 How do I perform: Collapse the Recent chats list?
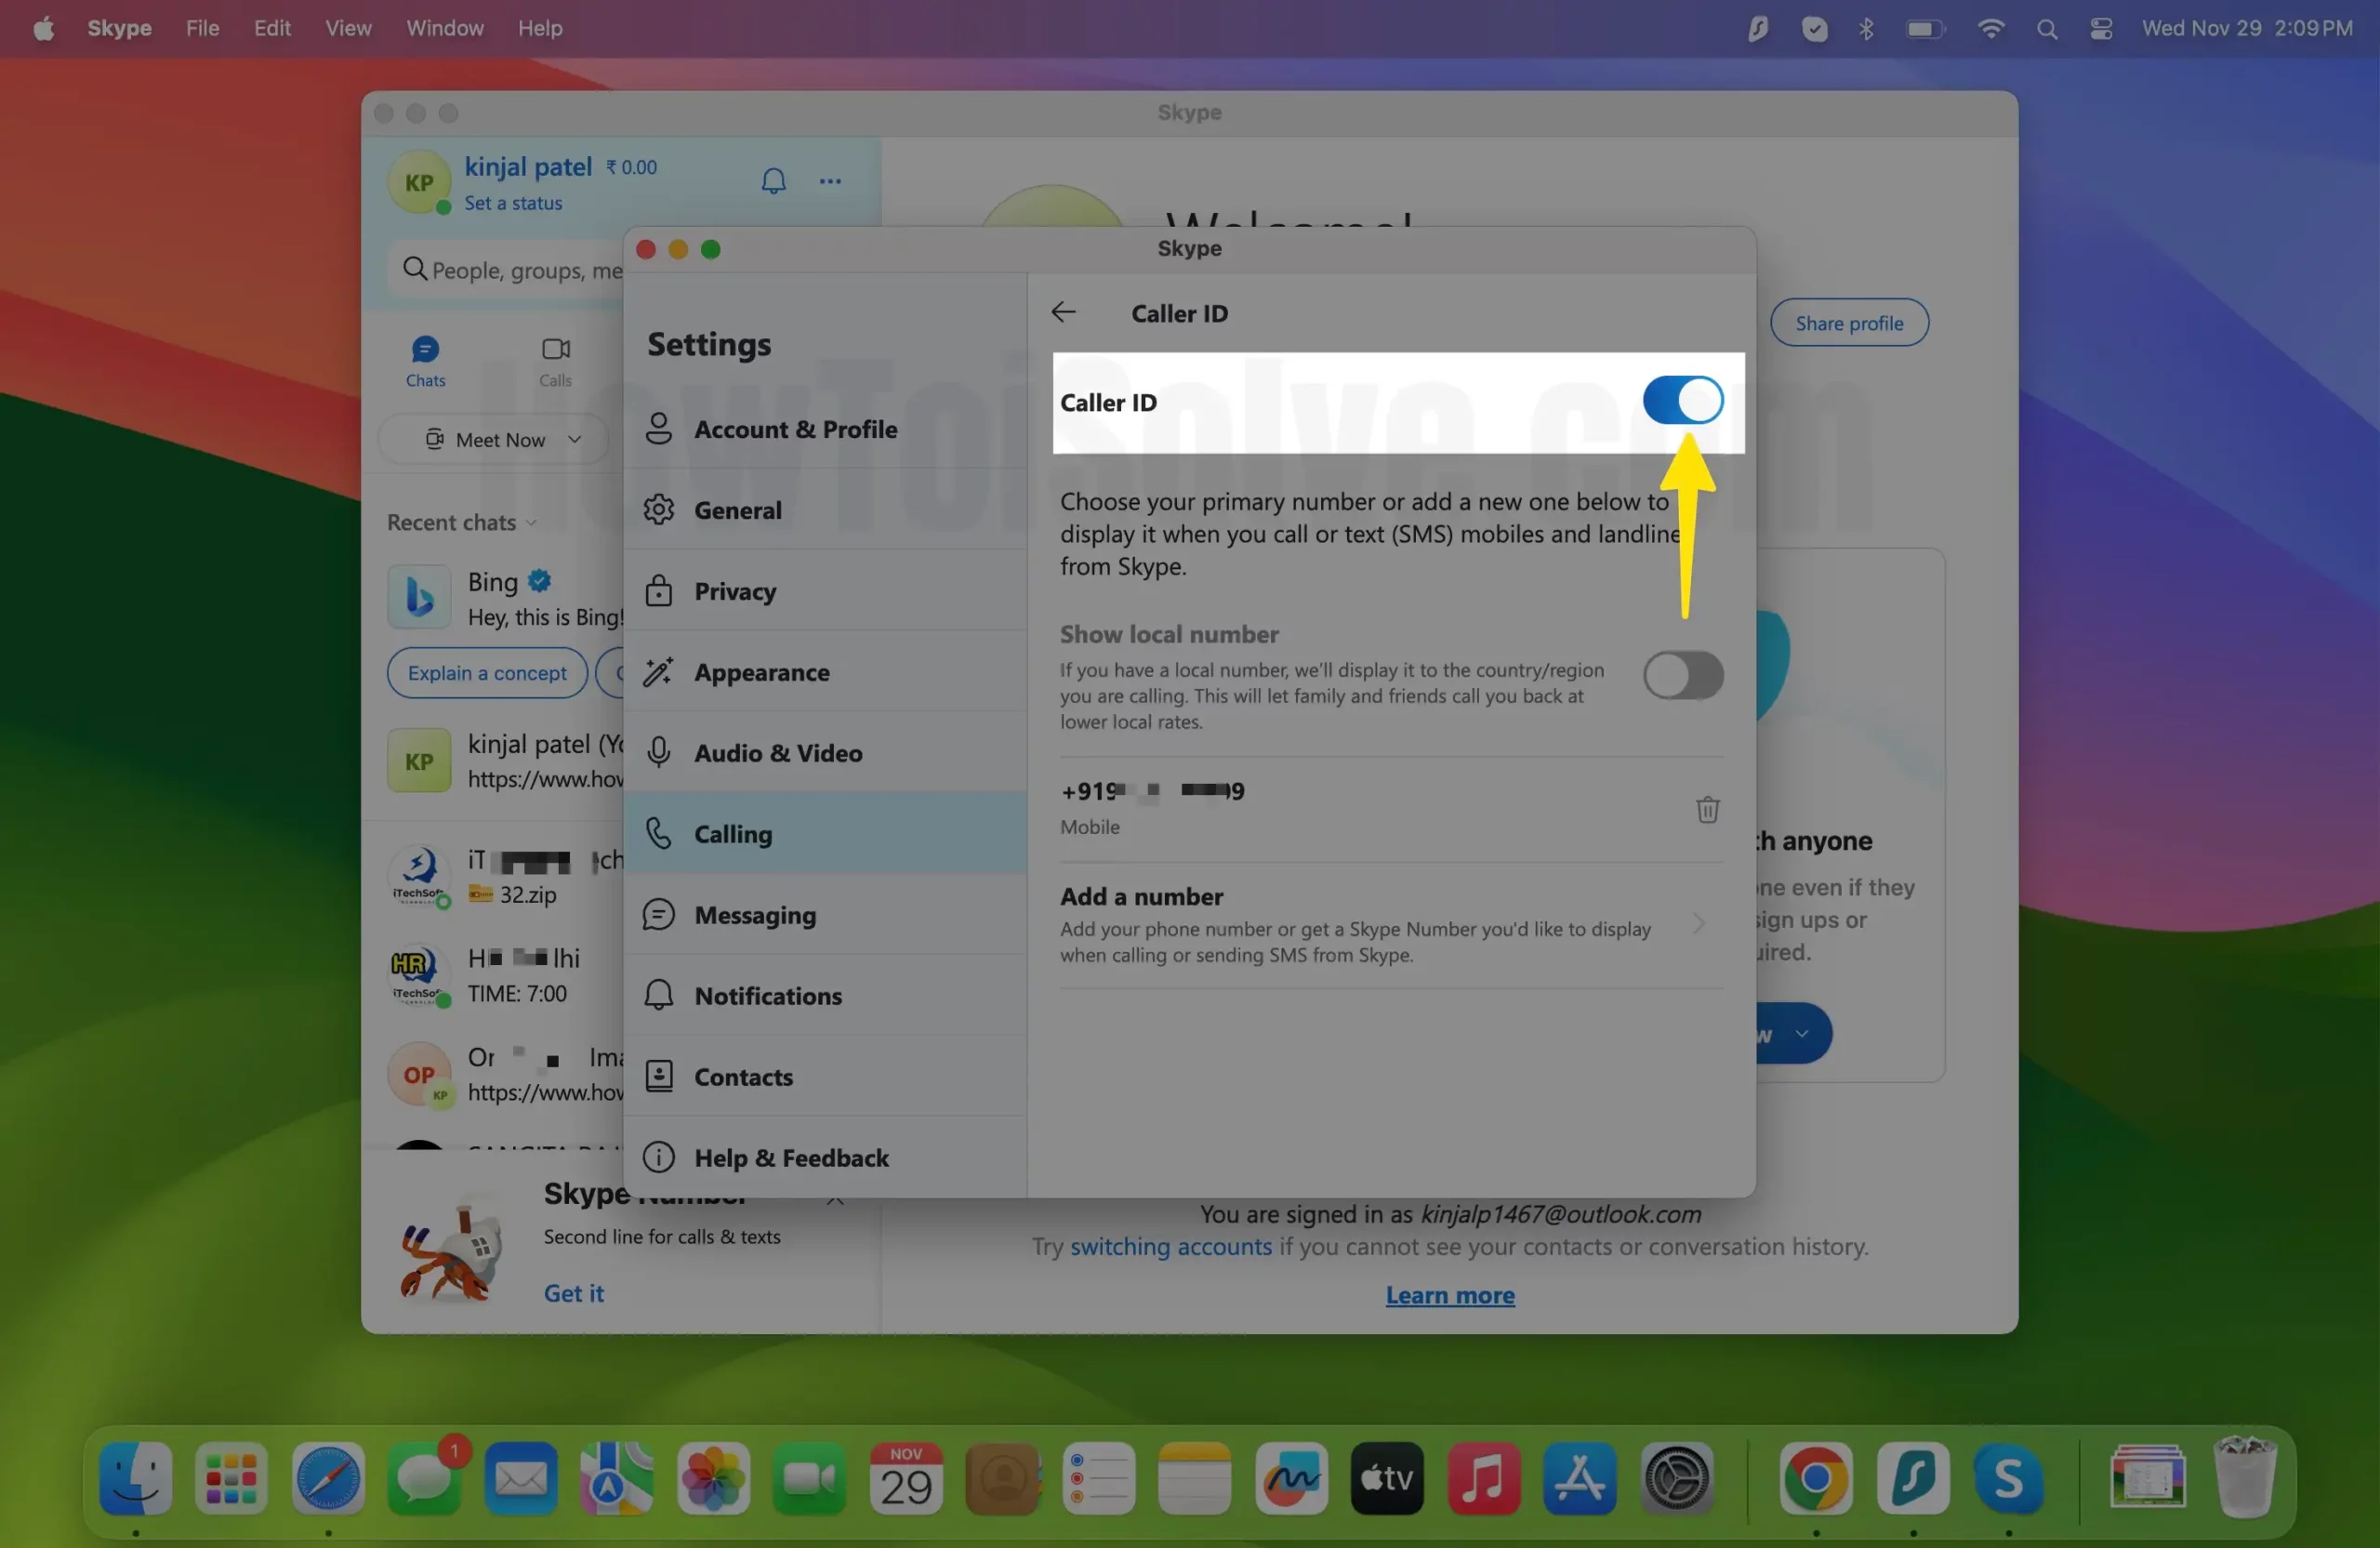[x=531, y=523]
